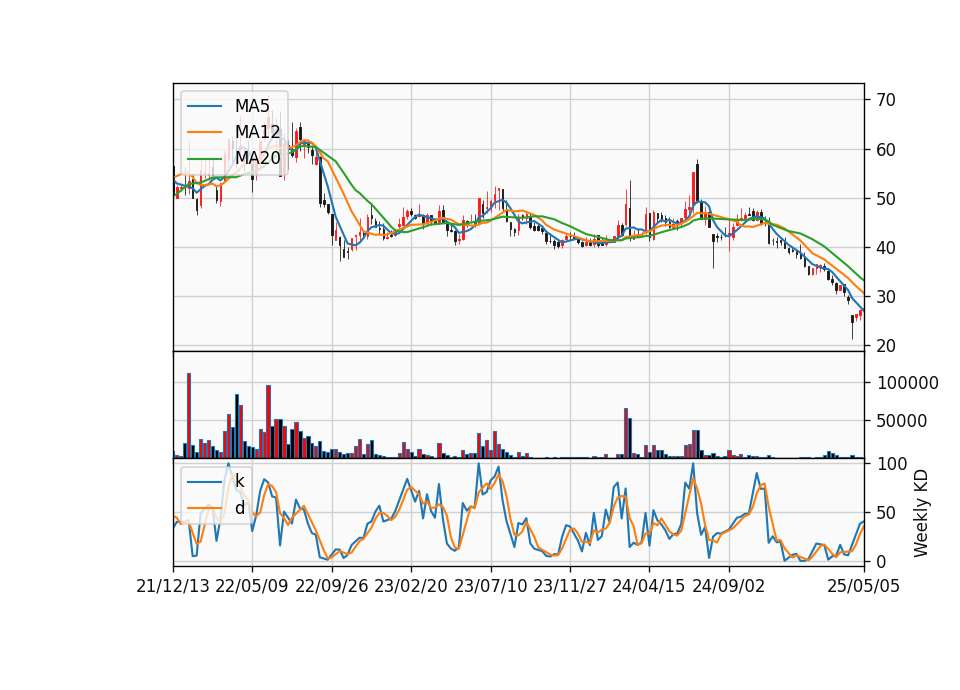Click the k legend label in KD panel

tap(239, 482)
